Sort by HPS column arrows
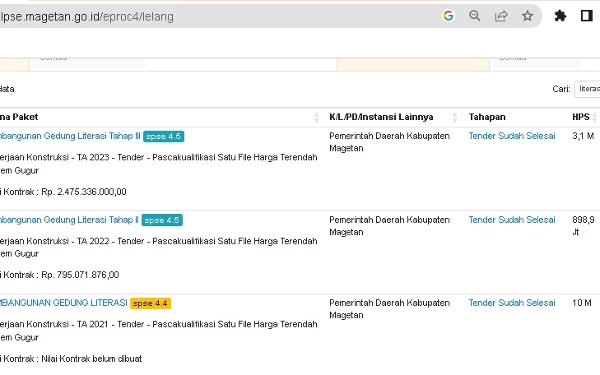The height and width of the screenshot is (375, 600). click(x=595, y=117)
